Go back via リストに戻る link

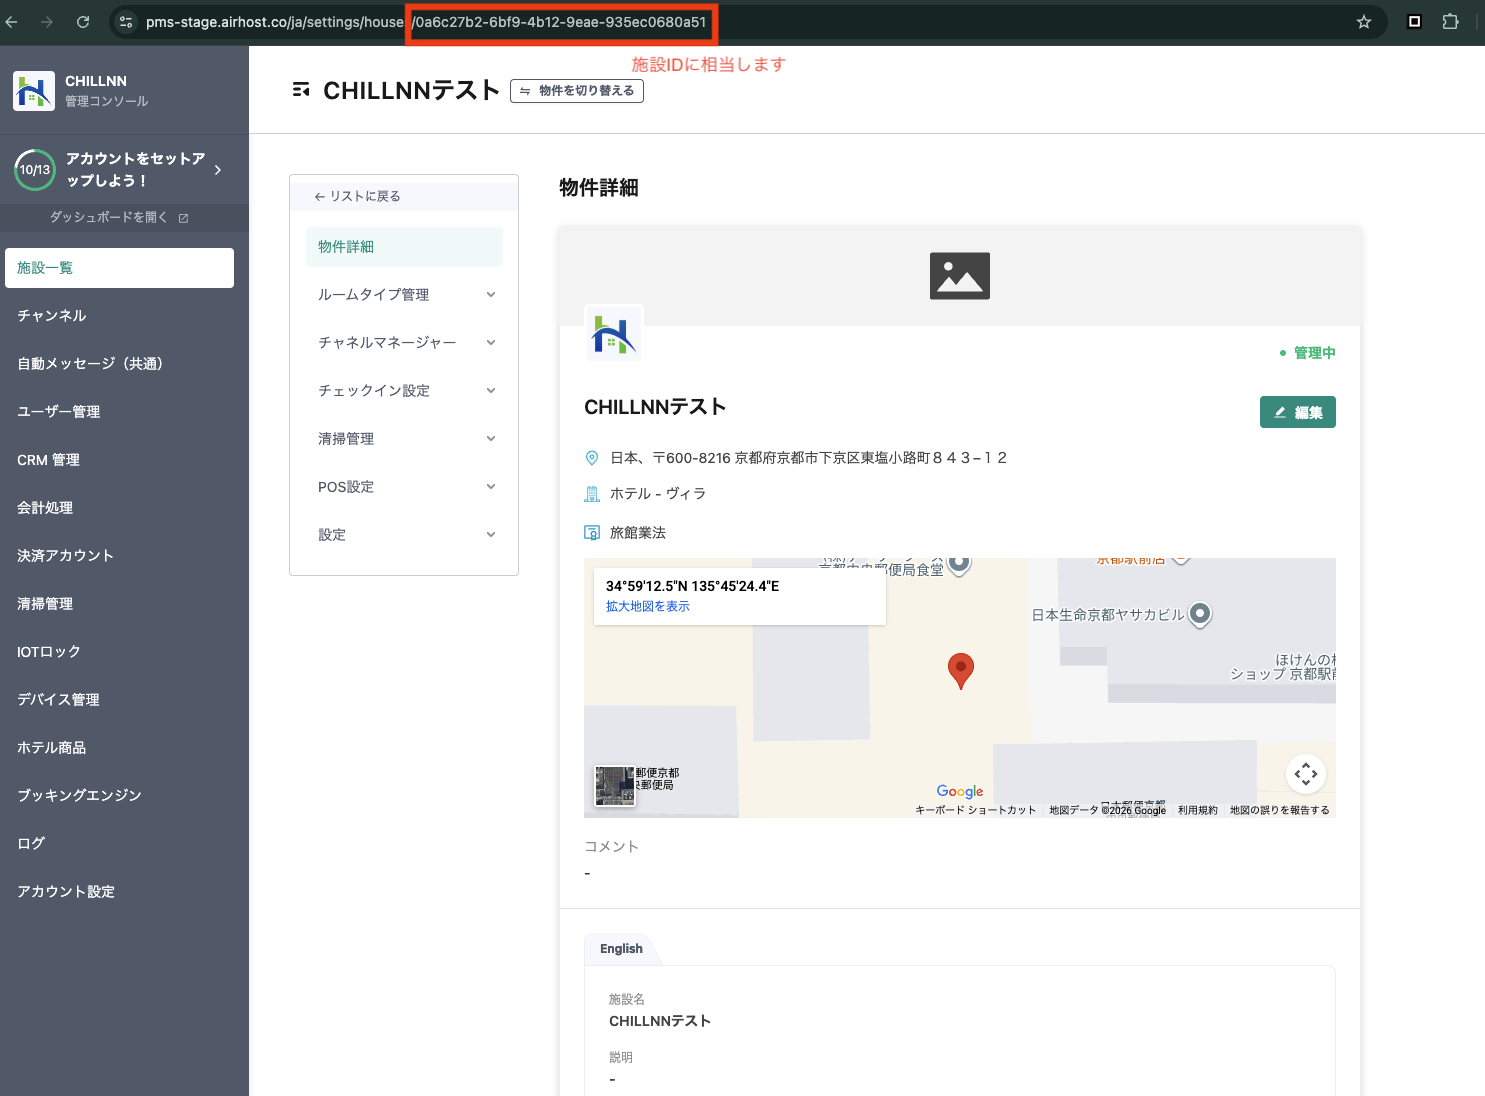point(357,196)
